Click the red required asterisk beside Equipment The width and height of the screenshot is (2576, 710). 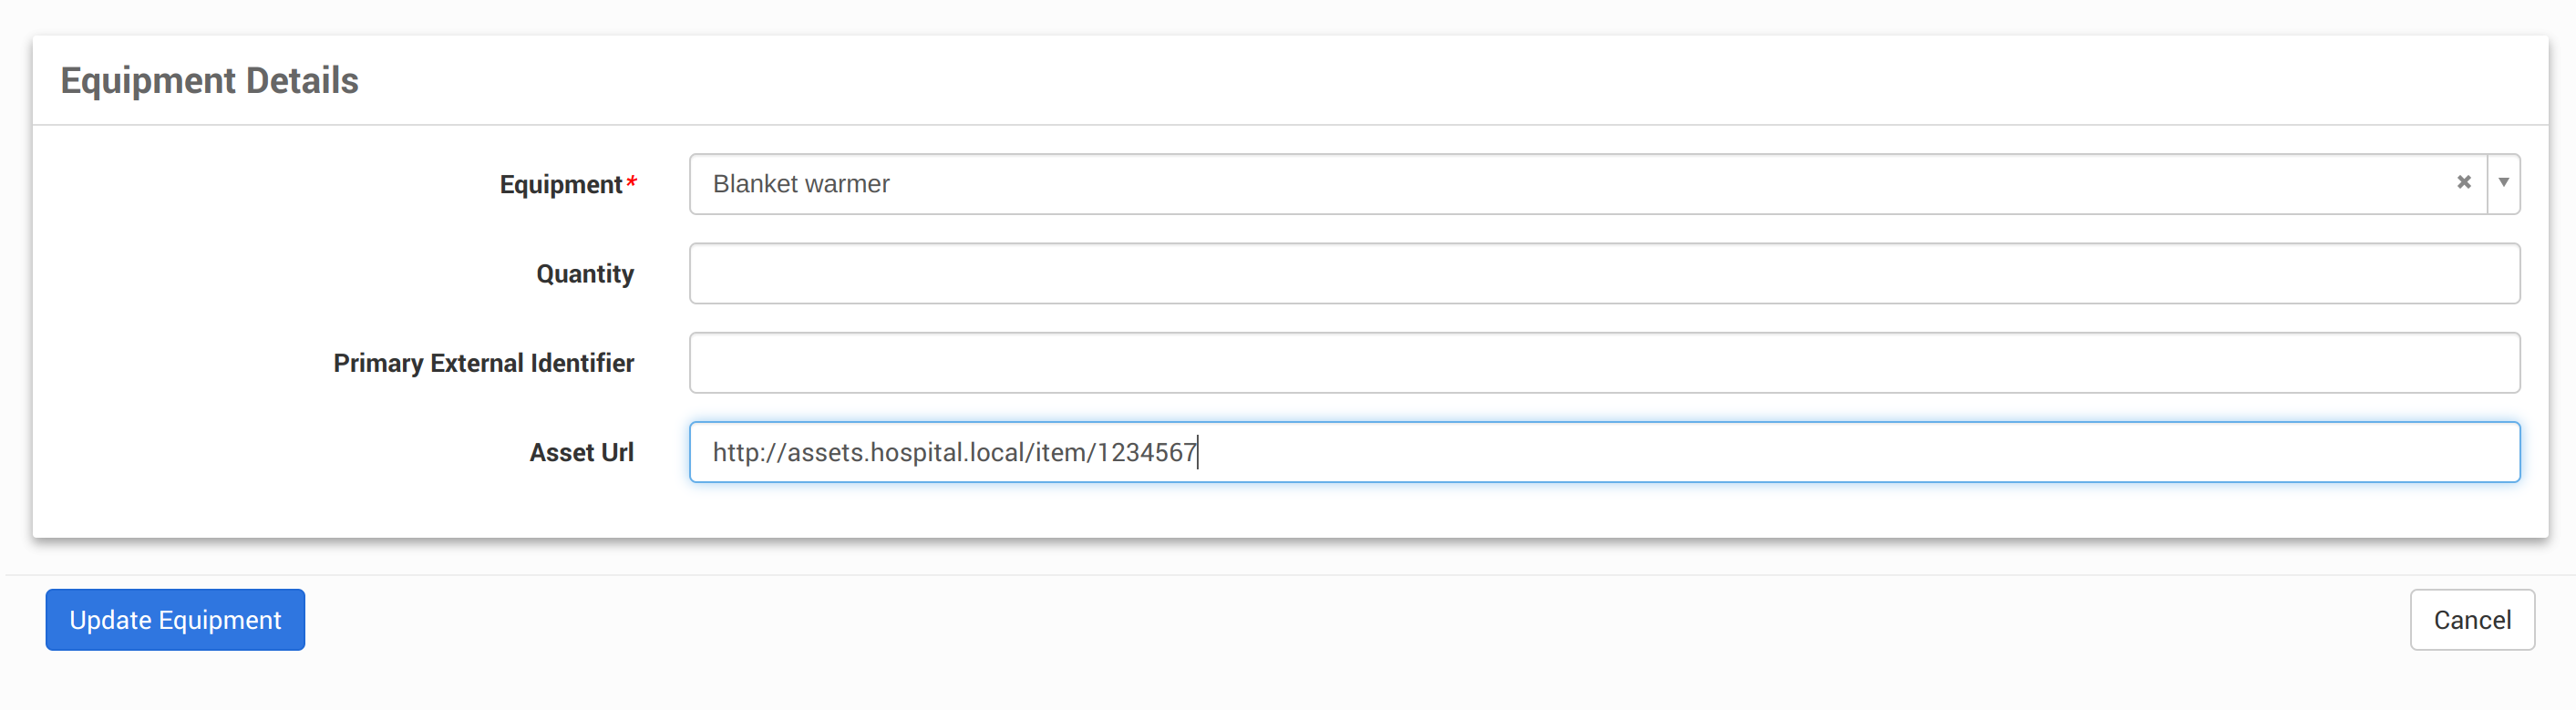click(631, 182)
